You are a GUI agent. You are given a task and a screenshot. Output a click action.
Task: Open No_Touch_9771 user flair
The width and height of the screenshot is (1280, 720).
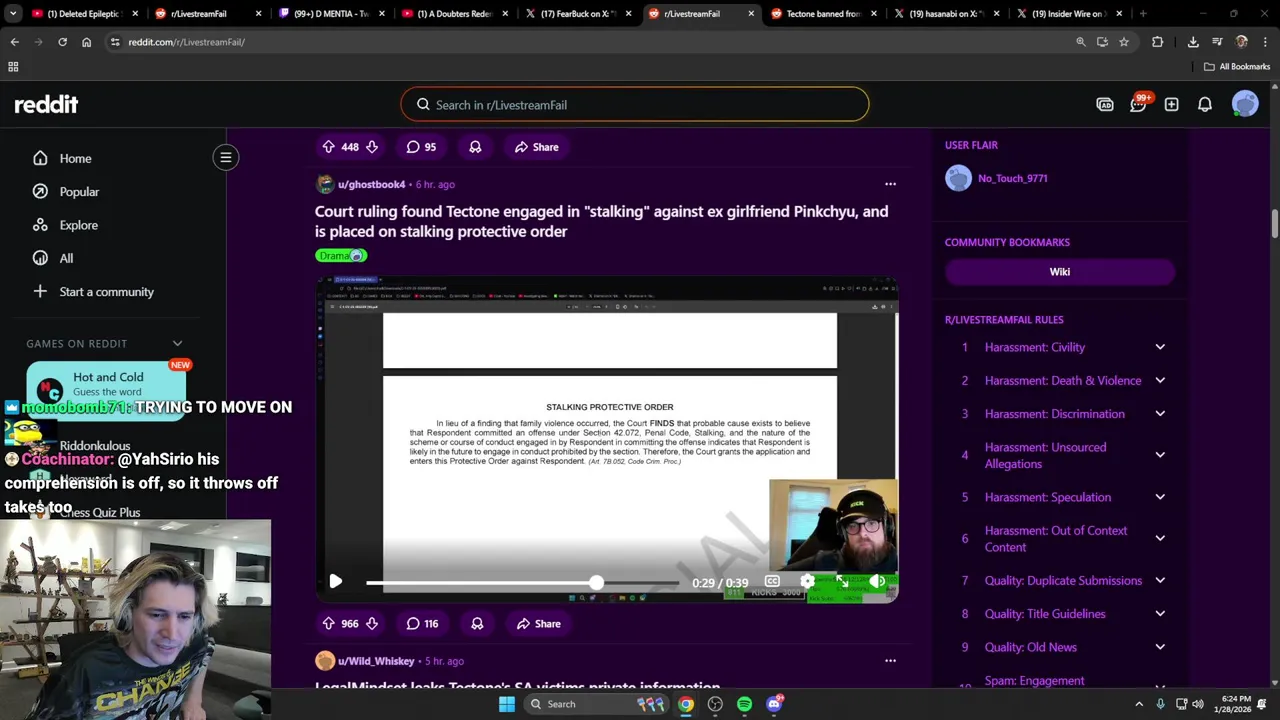1012,178
